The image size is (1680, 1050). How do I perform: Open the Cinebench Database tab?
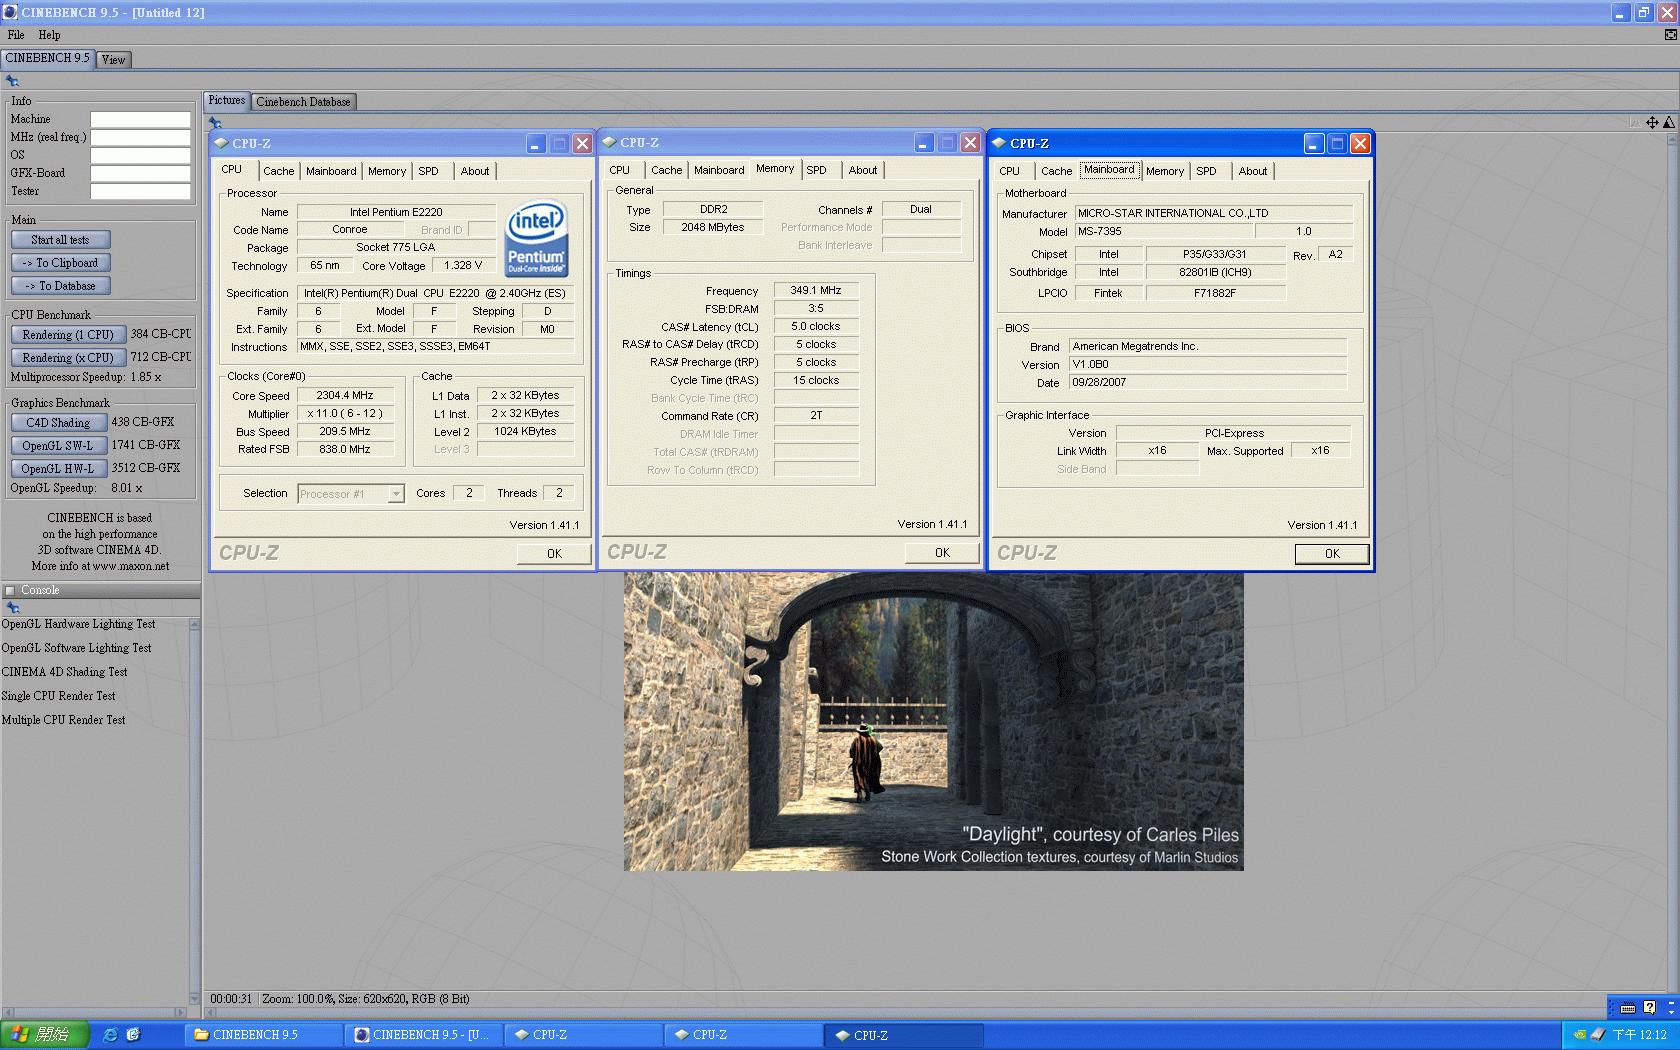(x=303, y=102)
